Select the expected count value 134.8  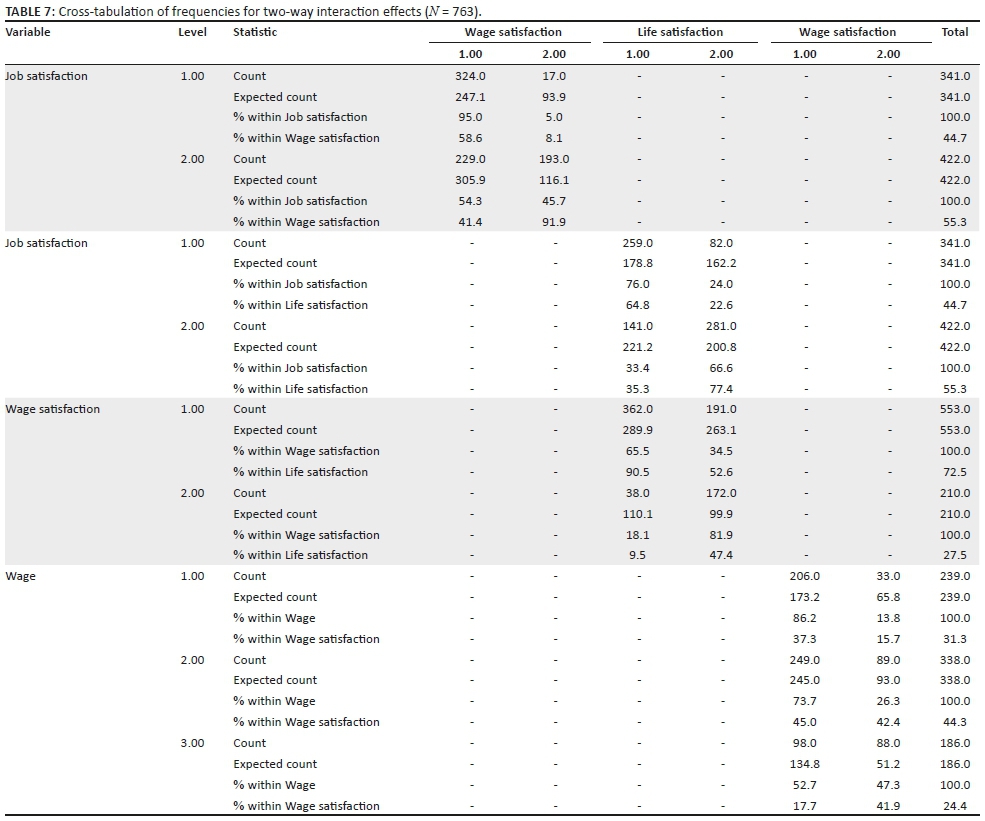(804, 764)
